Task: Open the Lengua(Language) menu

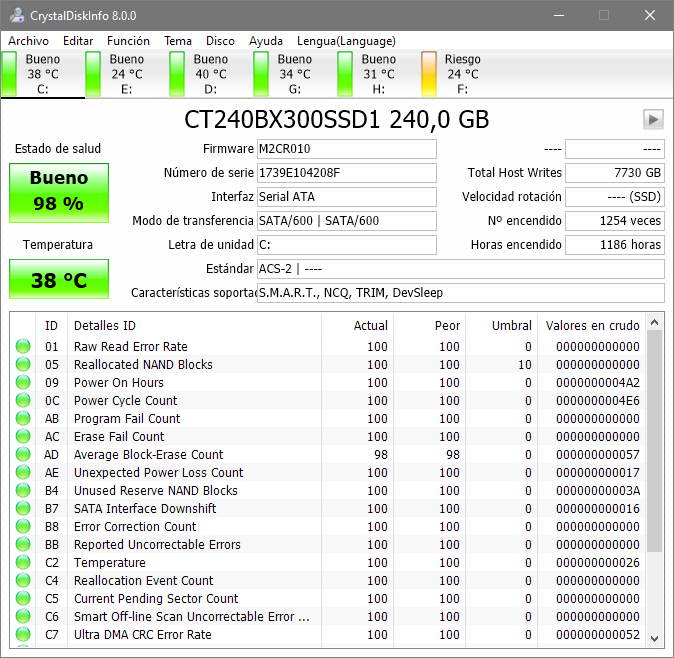Action: click(x=346, y=41)
